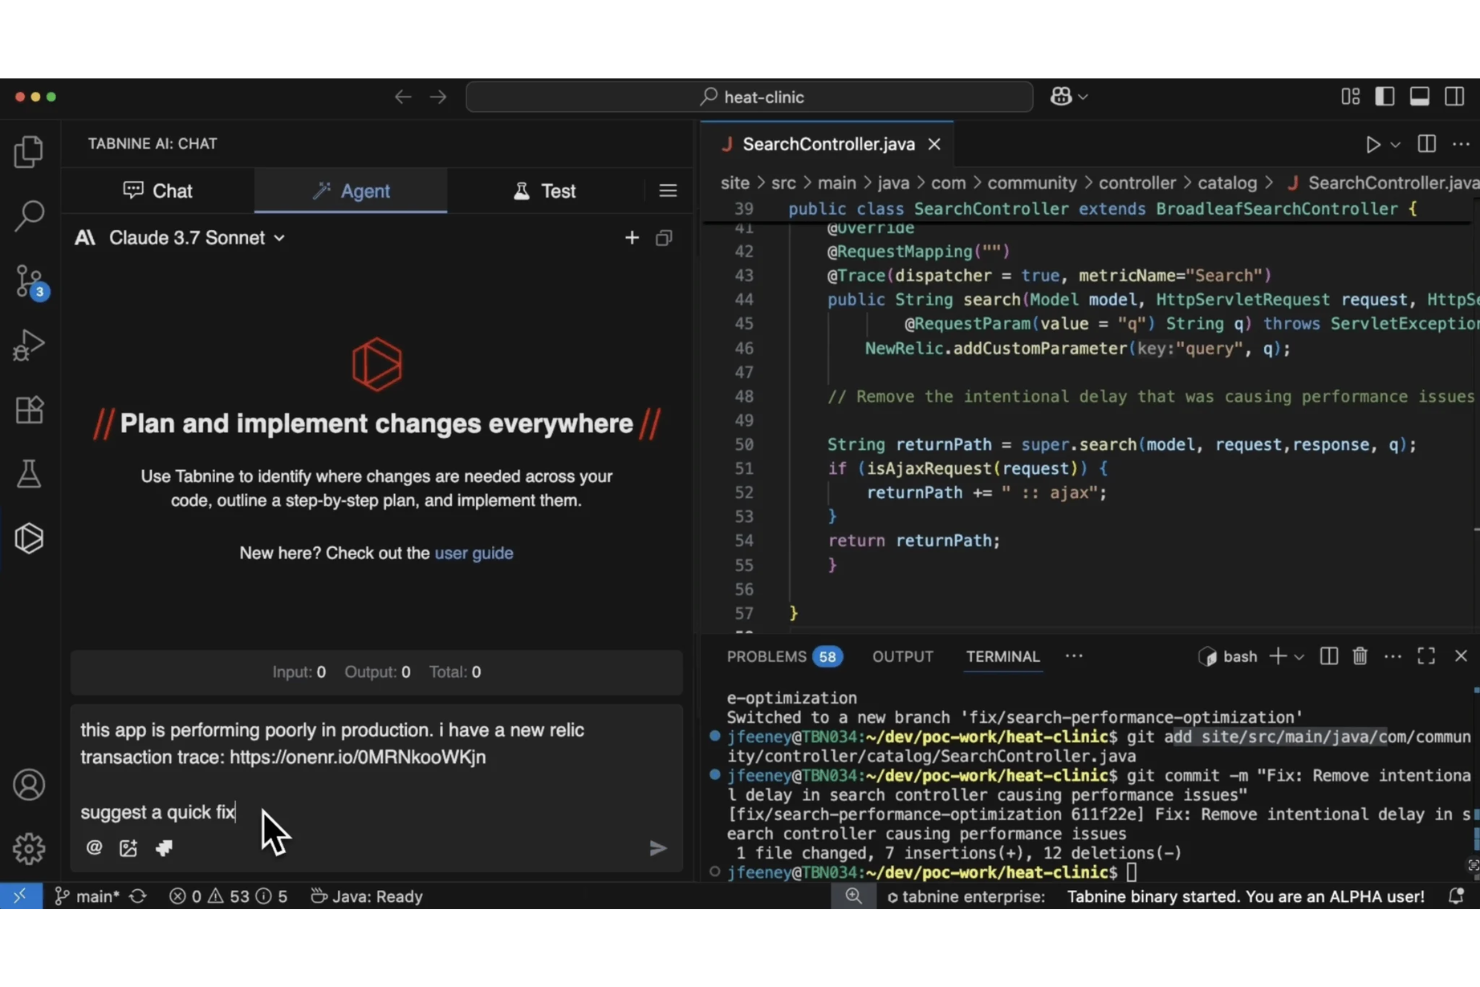Split the terminal panel

pyautogui.click(x=1329, y=656)
